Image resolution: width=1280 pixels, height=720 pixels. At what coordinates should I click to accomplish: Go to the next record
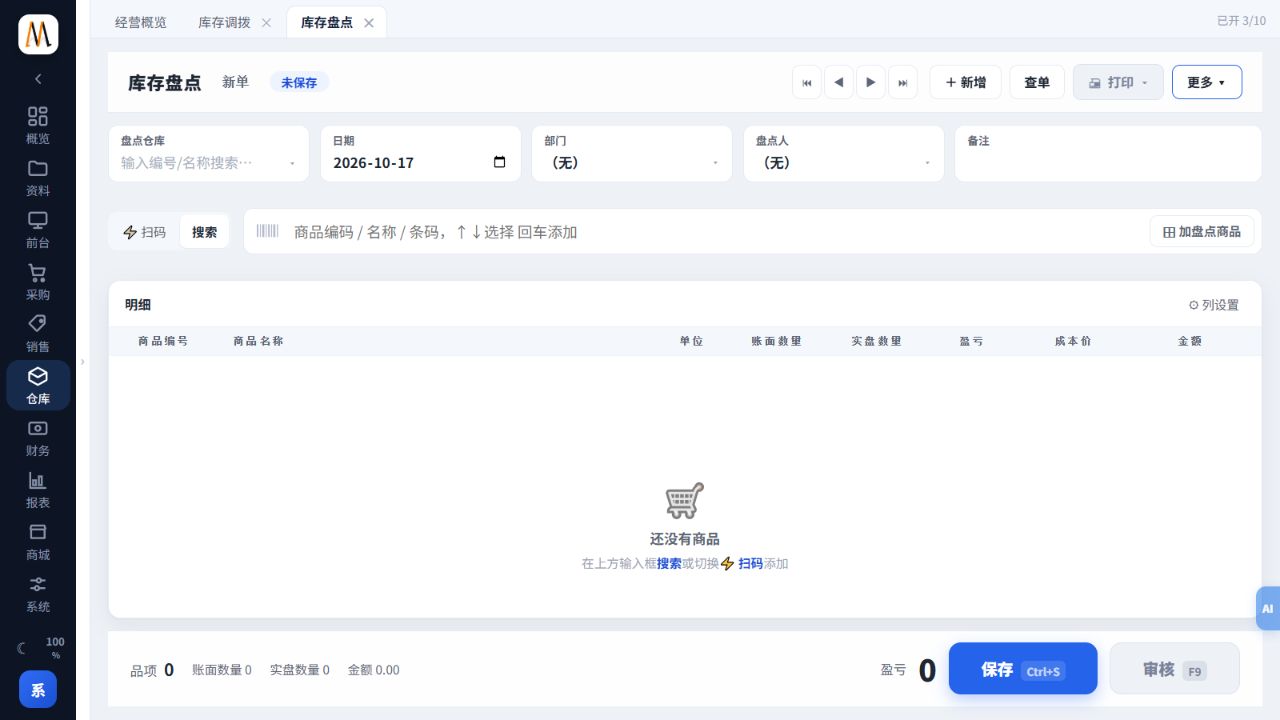(x=871, y=82)
